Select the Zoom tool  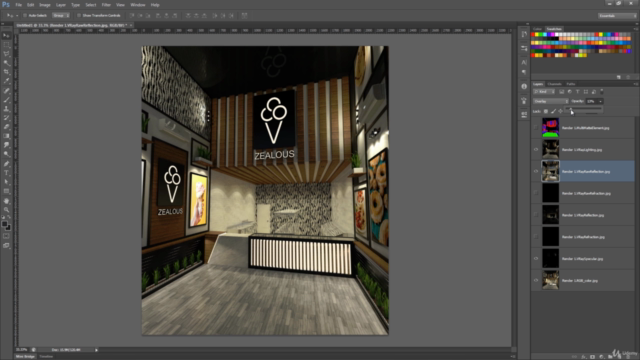click(6, 210)
